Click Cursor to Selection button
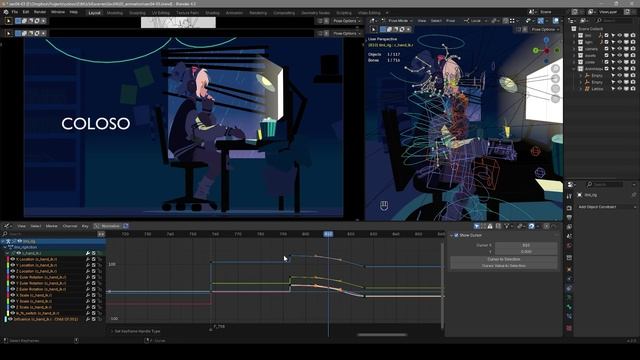This screenshot has width=640, height=360. pyautogui.click(x=504, y=259)
